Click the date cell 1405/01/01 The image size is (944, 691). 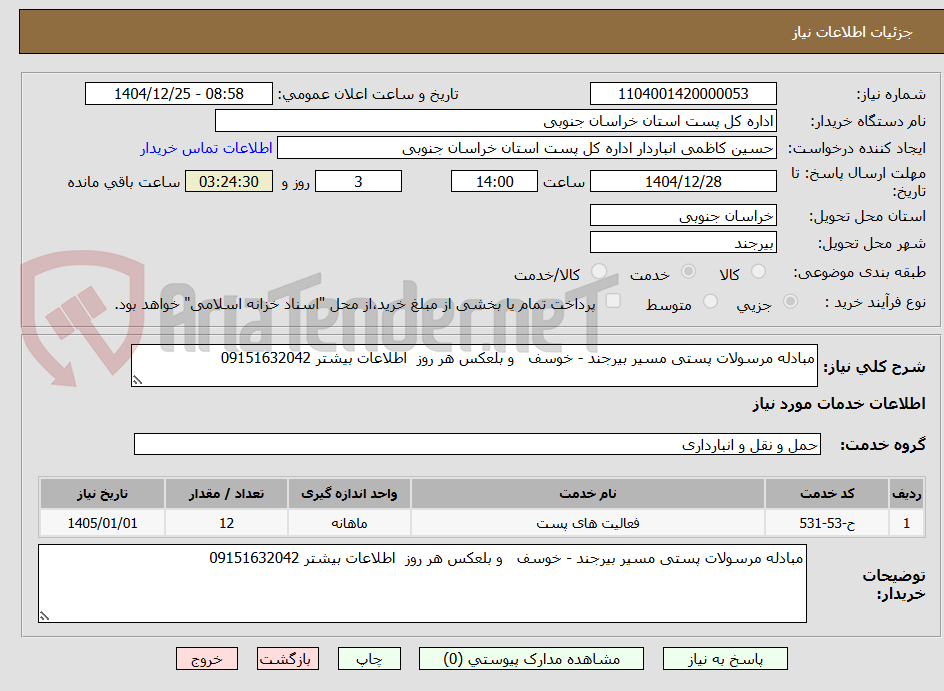(x=102, y=523)
